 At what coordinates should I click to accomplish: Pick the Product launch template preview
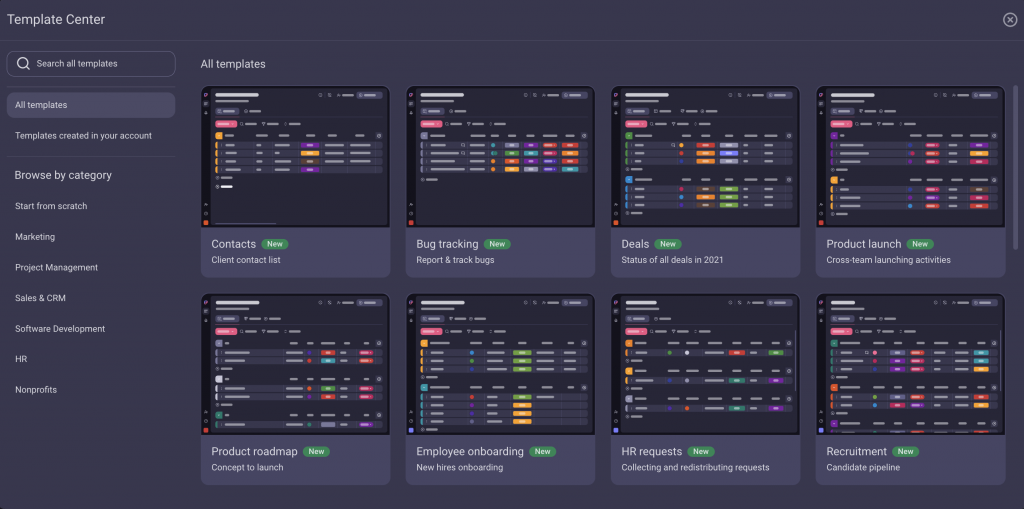click(910, 157)
